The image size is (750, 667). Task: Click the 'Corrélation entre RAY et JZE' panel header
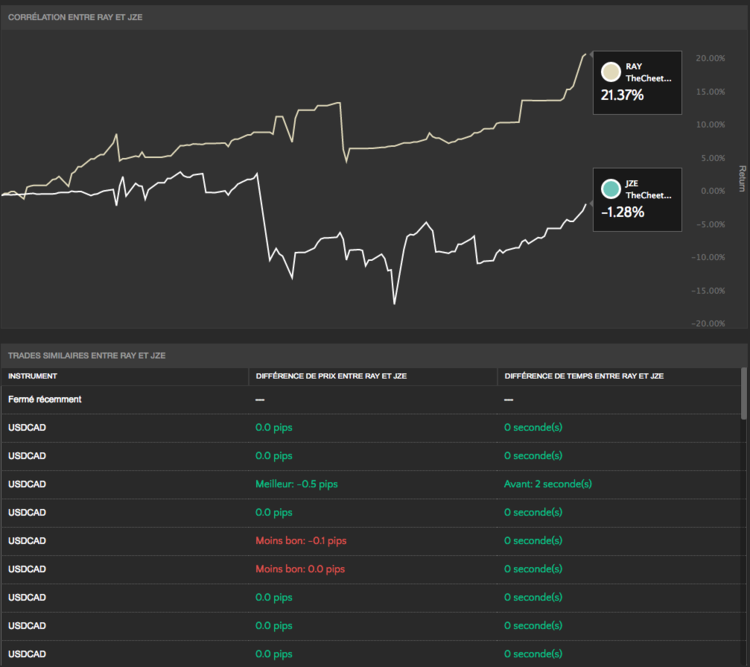tap(75, 17)
